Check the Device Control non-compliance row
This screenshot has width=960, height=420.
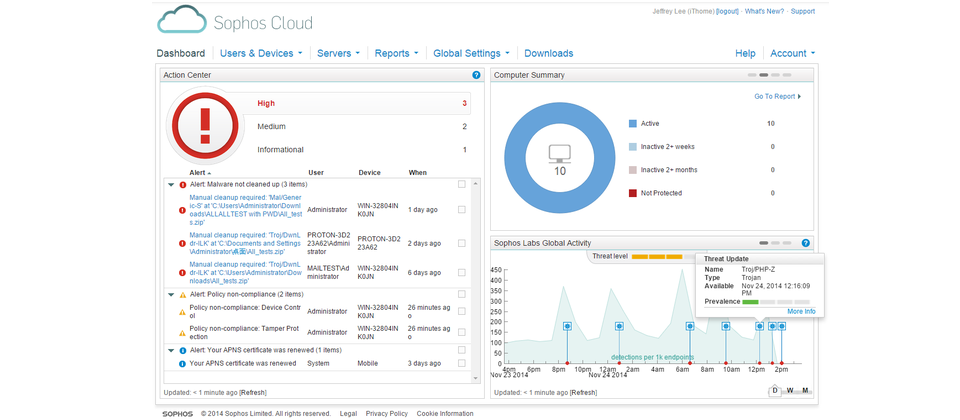[x=462, y=311]
